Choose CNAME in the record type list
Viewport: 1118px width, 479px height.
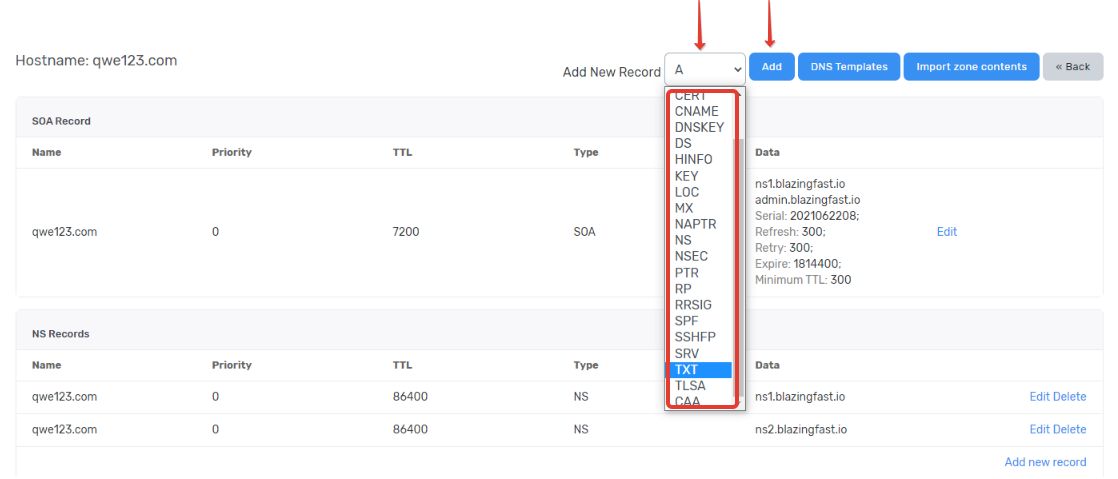(x=697, y=112)
